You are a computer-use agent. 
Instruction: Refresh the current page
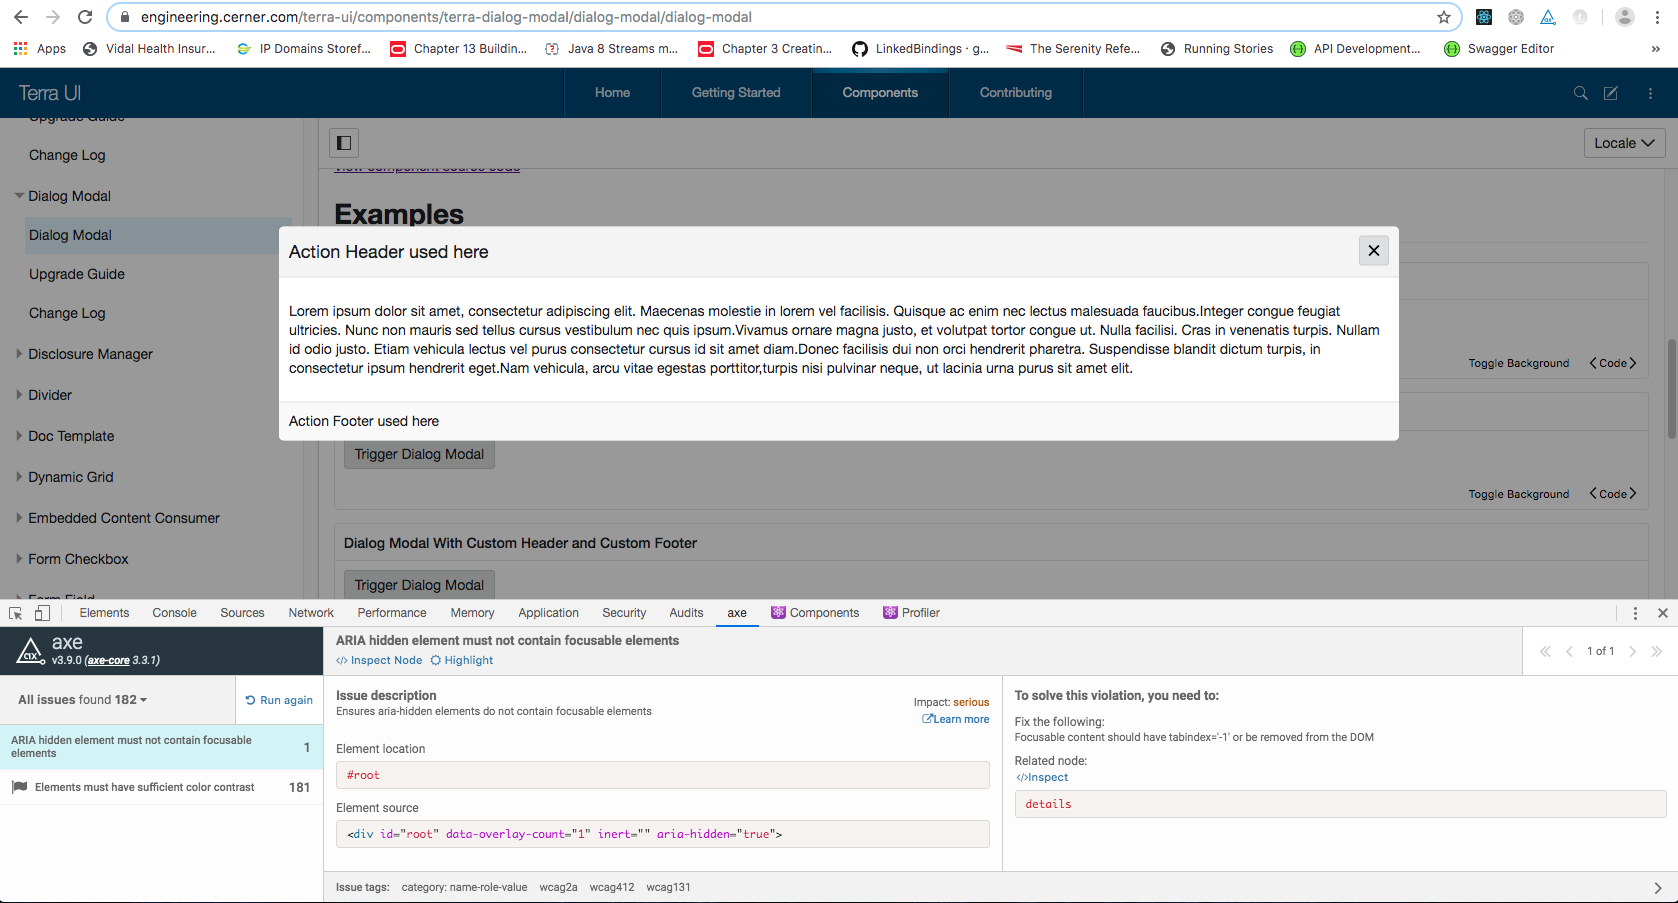click(84, 16)
